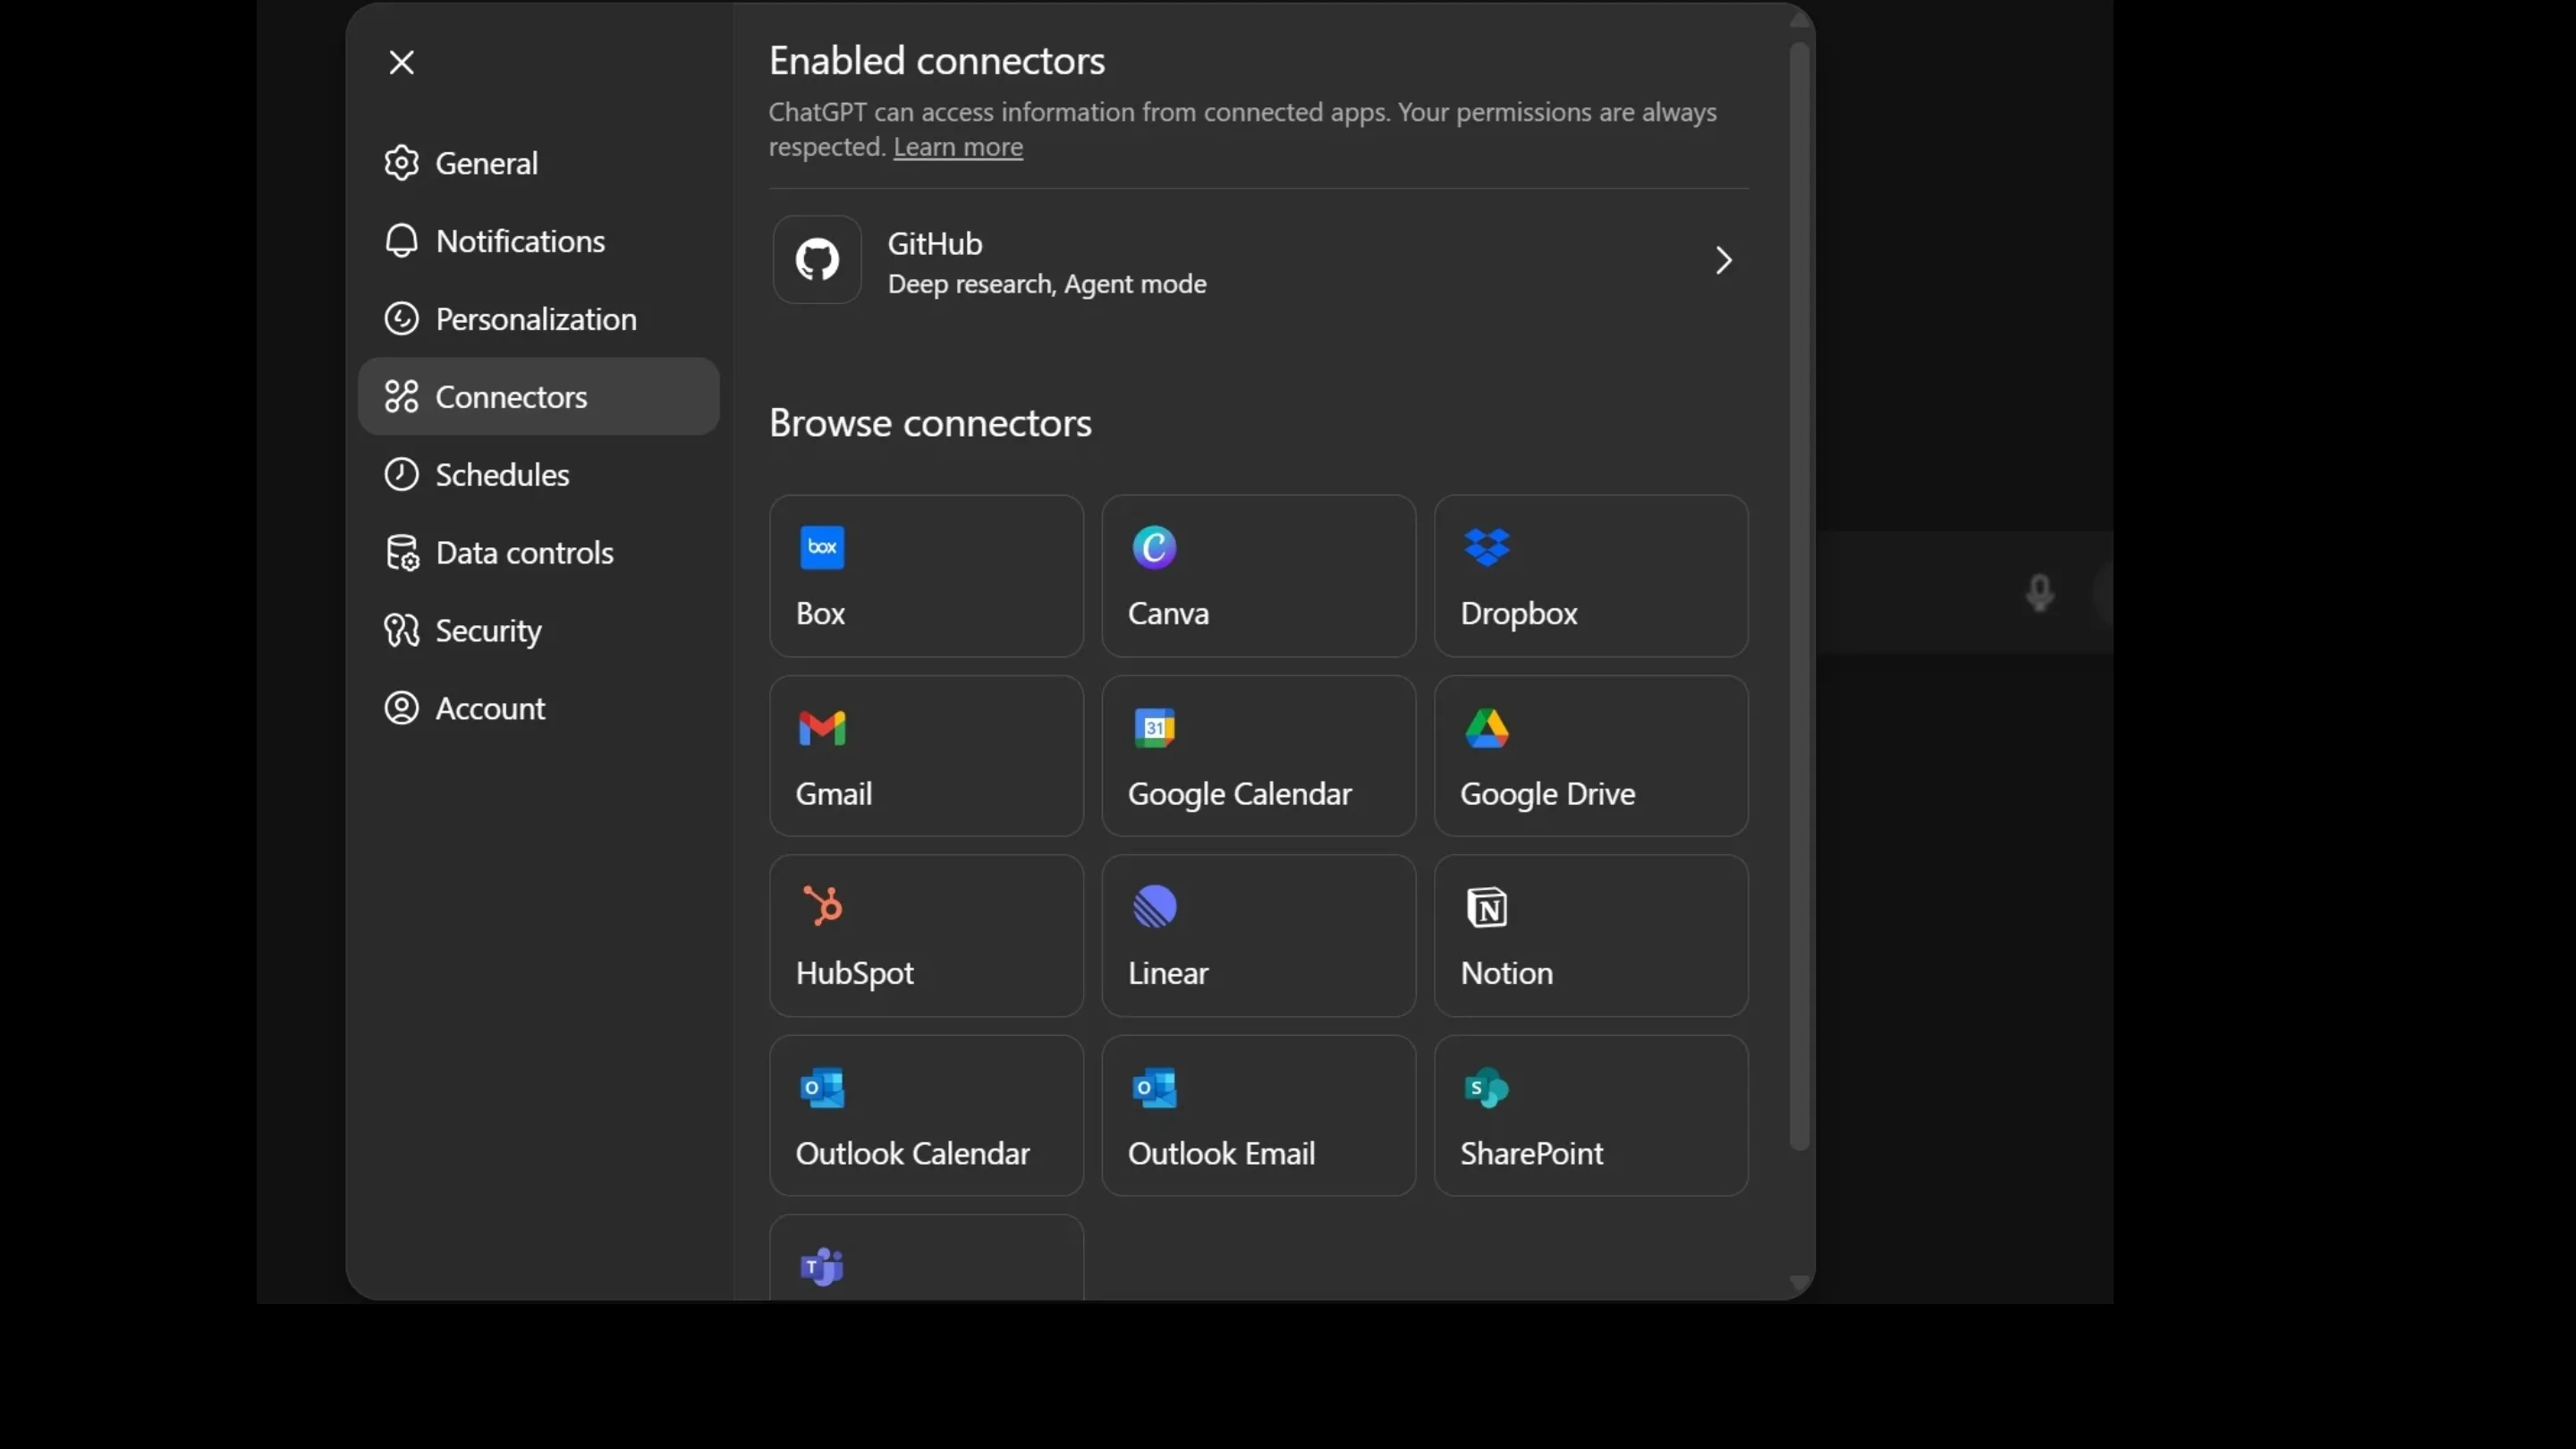The height and width of the screenshot is (1449, 2576).
Task: Select the Notion connector label
Action: click(x=1507, y=973)
